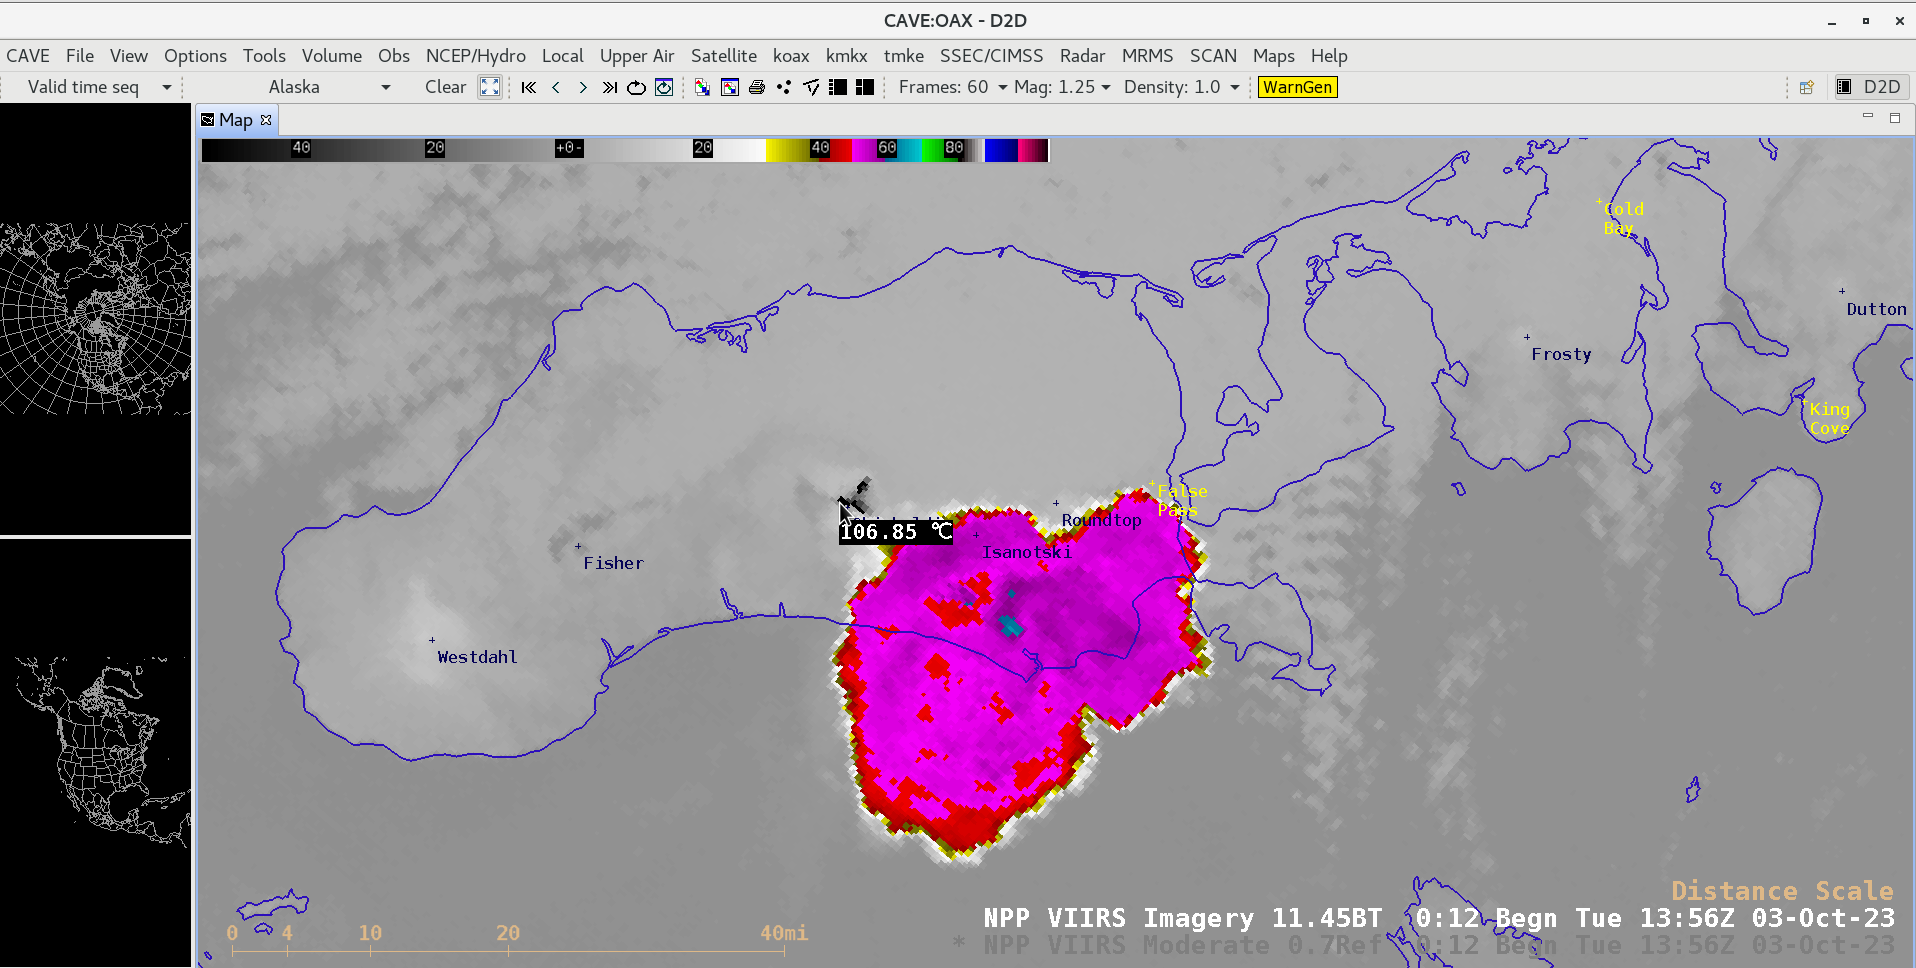Click the Westdahl map label
Screen dimensions: 1916x968
(x=477, y=657)
